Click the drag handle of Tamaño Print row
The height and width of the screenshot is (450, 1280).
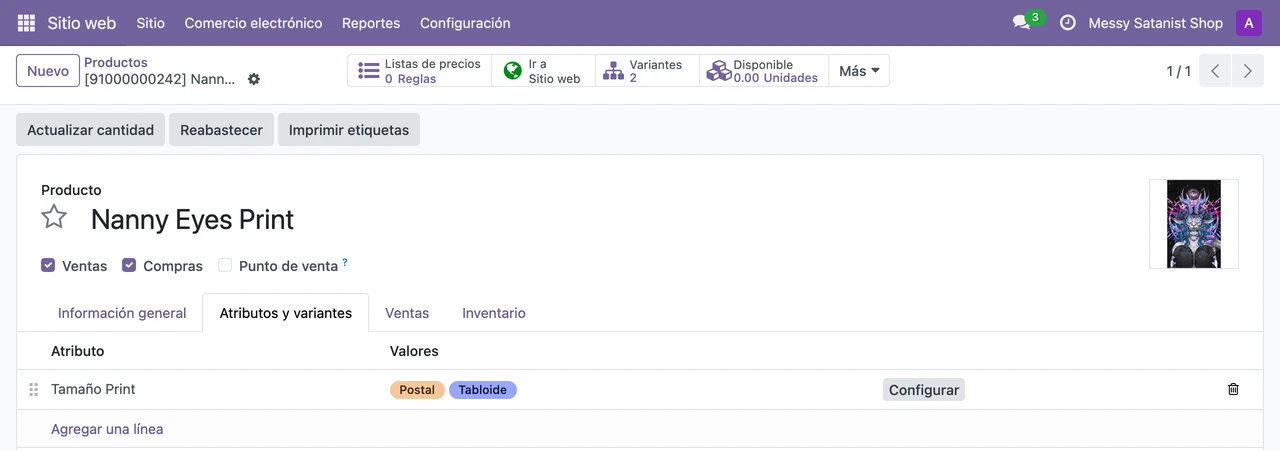[x=33, y=389]
